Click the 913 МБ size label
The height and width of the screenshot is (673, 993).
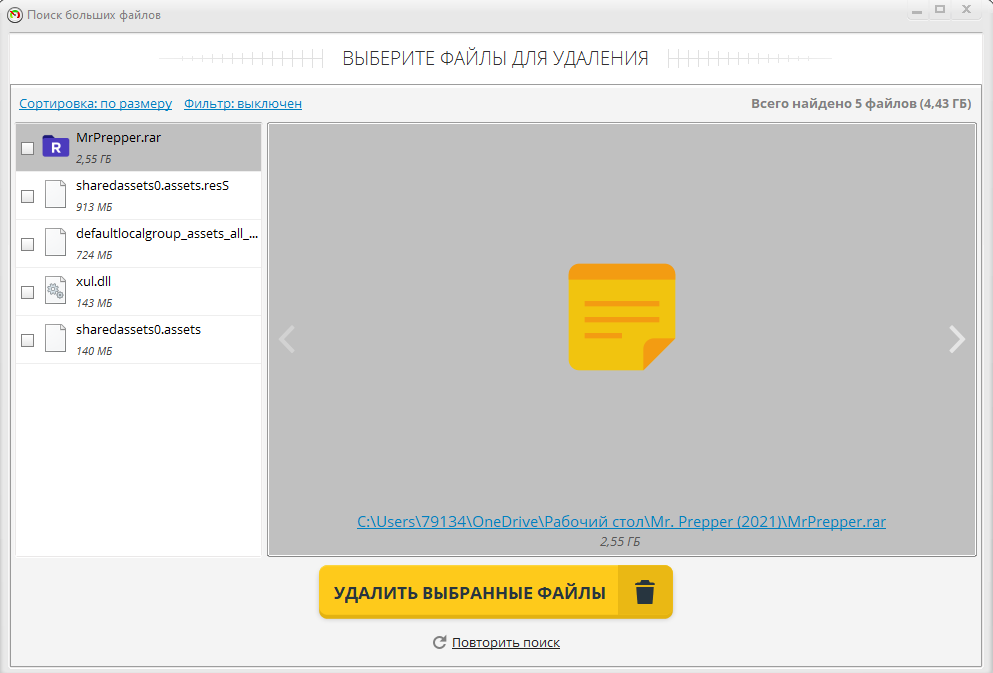(94, 207)
